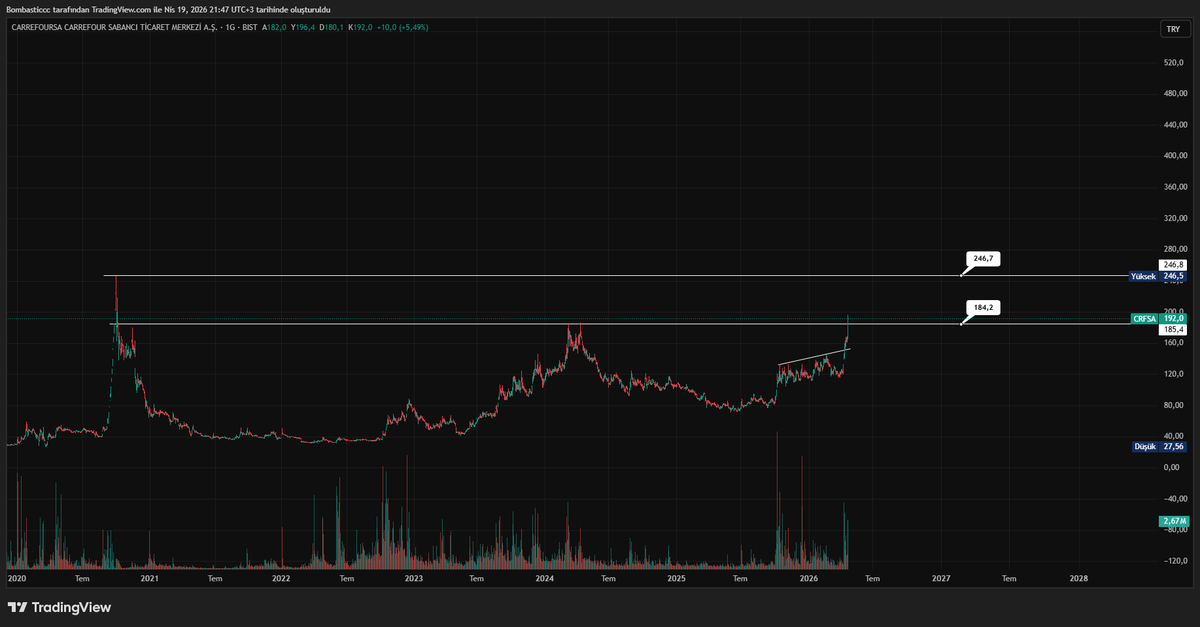Click the 2024 time axis label

click(545, 578)
